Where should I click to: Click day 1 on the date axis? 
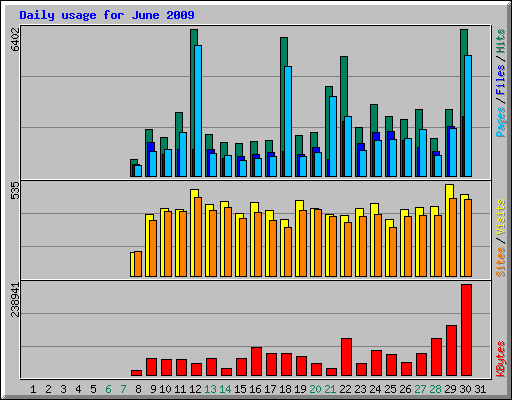point(33,389)
